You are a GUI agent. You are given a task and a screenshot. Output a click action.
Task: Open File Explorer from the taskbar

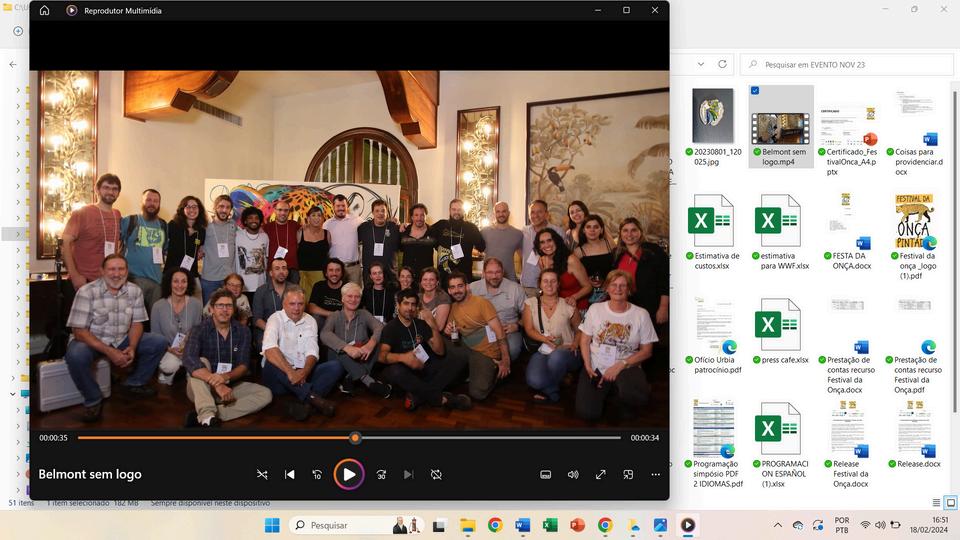click(x=467, y=525)
